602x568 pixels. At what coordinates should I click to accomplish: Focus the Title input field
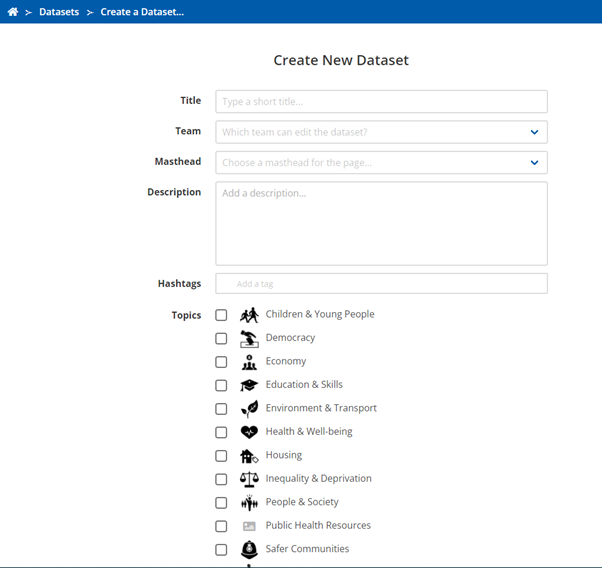(x=381, y=101)
